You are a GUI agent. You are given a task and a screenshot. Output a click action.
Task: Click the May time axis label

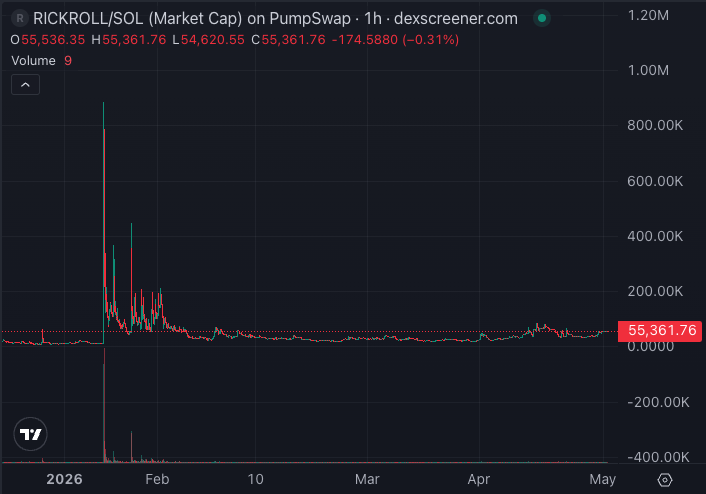pos(602,479)
